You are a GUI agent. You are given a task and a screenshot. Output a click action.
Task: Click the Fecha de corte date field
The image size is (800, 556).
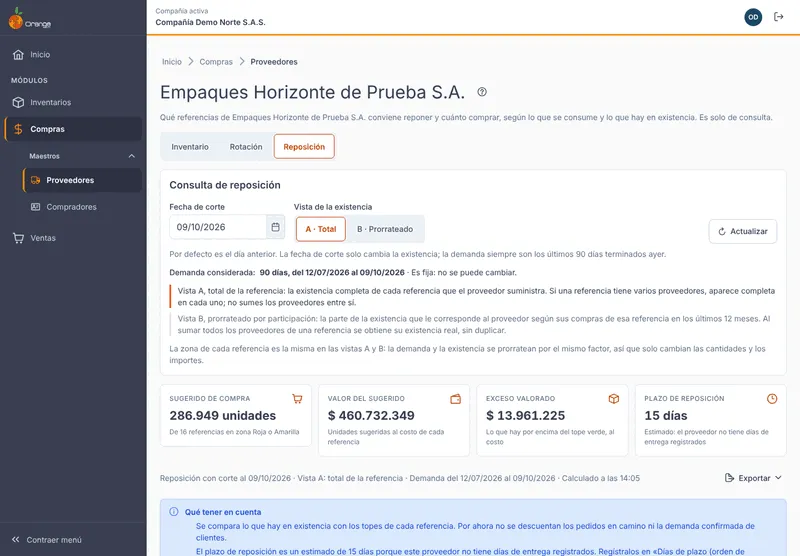tap(218, 227)
